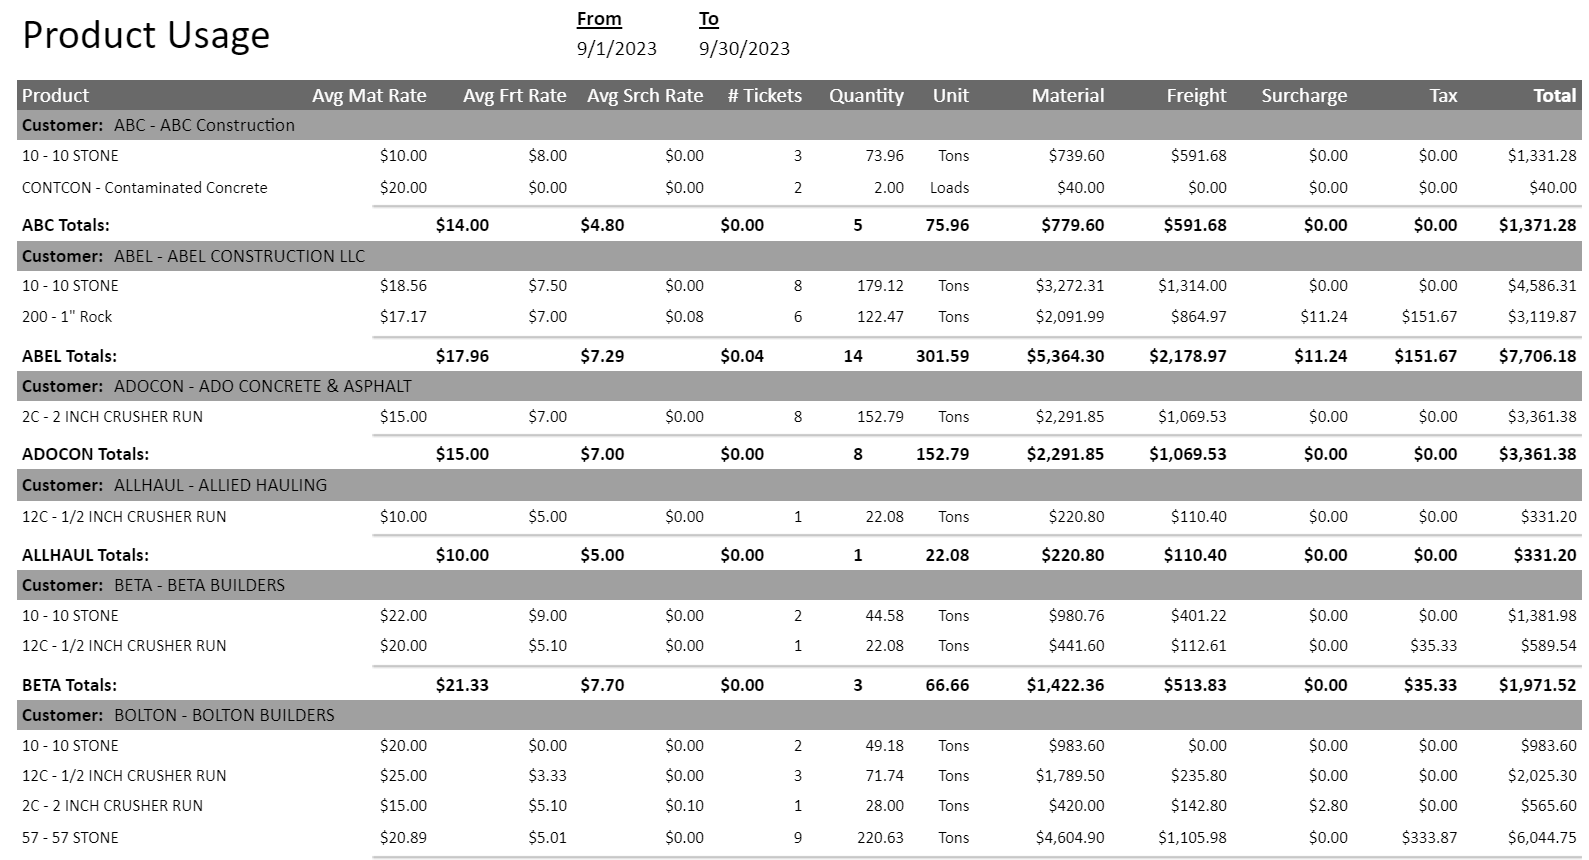Click the Contaminated Concrete product row

[x=144, y=188]
